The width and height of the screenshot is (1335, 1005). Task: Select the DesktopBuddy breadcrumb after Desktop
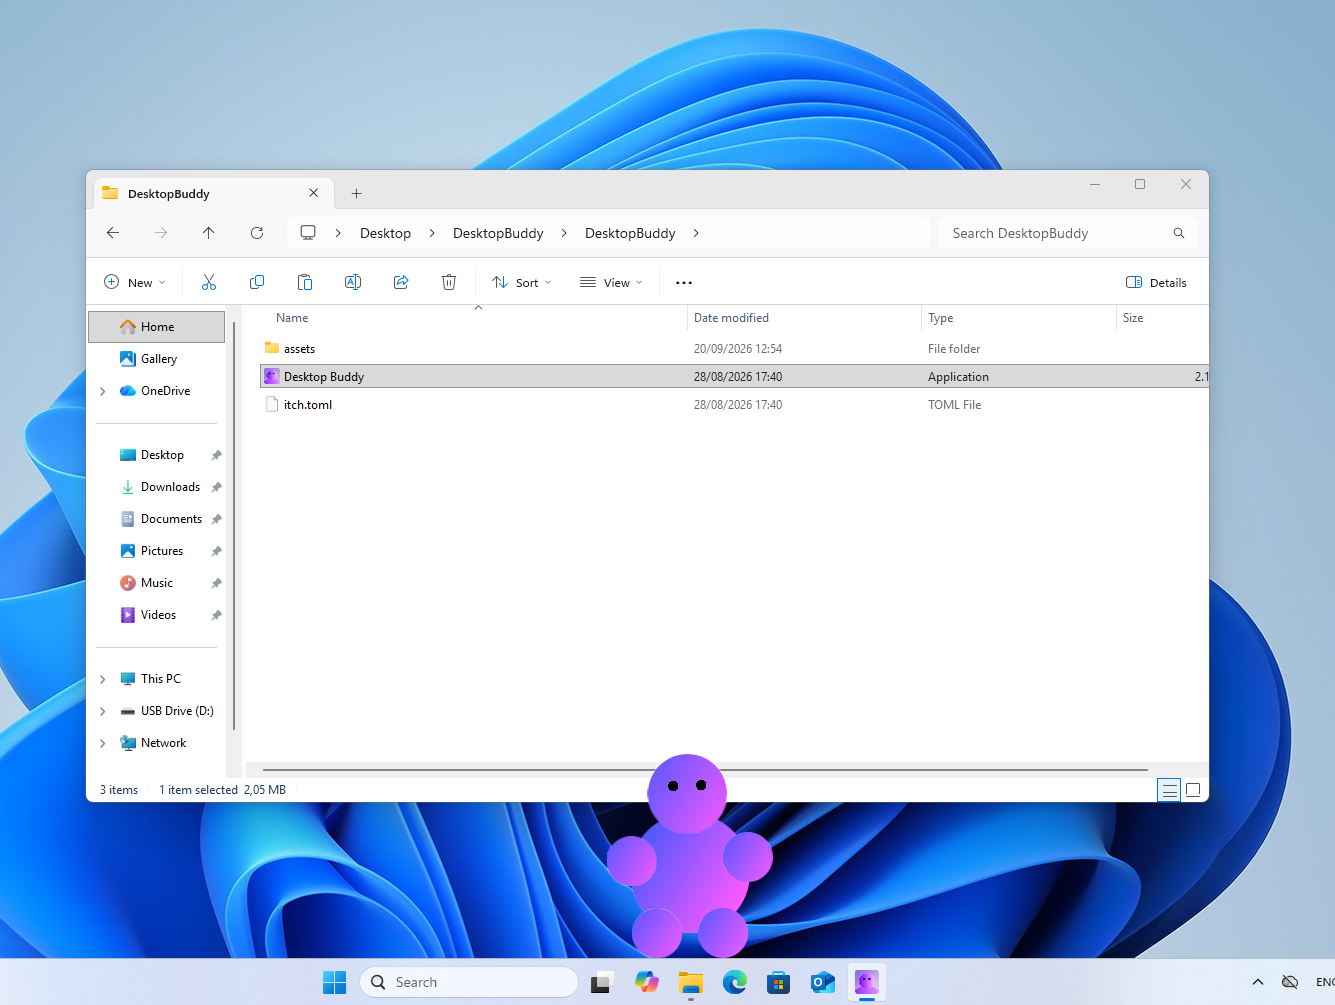click(x=498, y=233)
